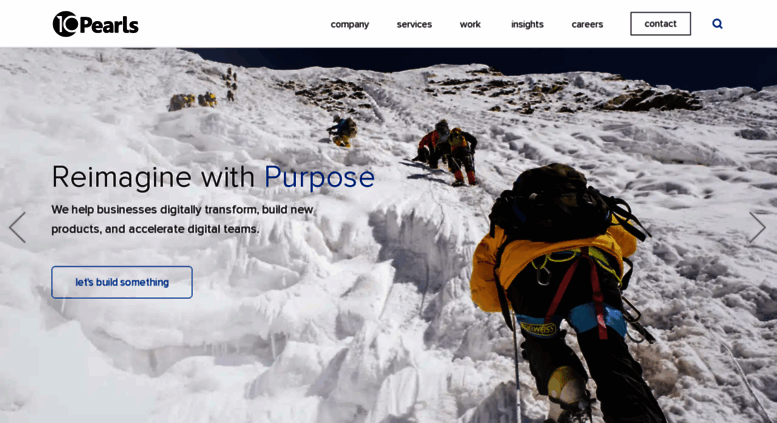Go to previous slide with left arrow
Image resolution: width=777 pixels, height=423 pixels.
(x=17, y=227)
